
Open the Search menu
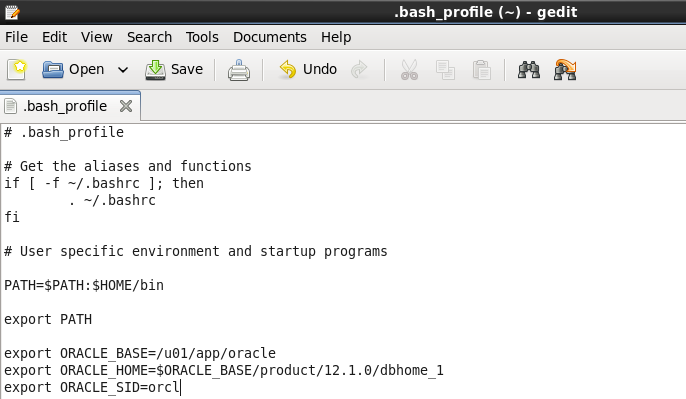click(149, 37)
